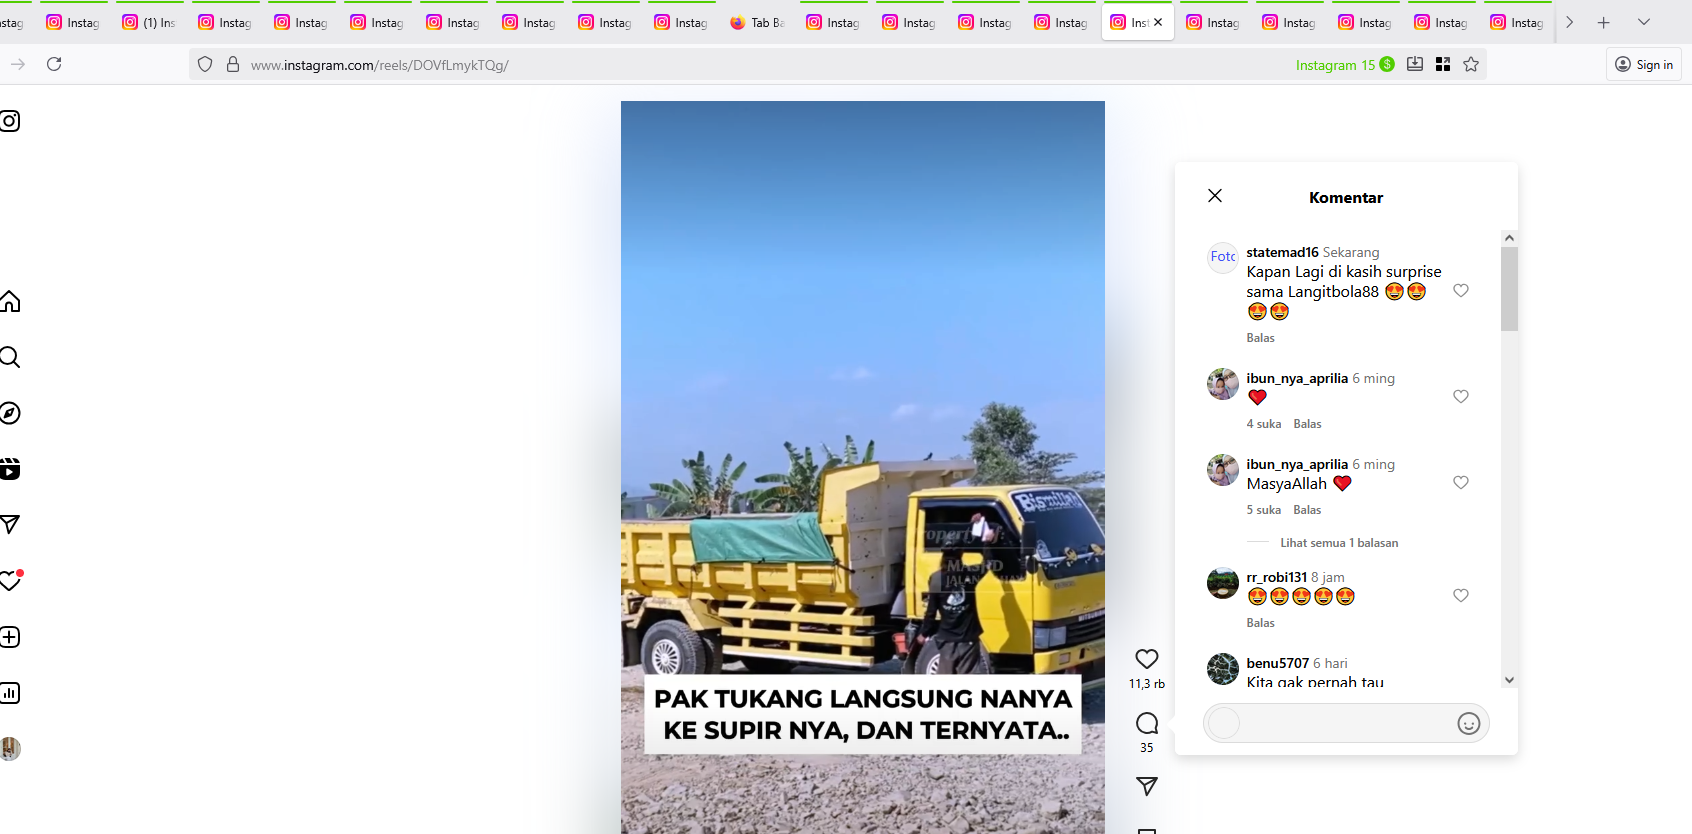Open Dashboard chart icon in sidebar

tap(10, 693)
